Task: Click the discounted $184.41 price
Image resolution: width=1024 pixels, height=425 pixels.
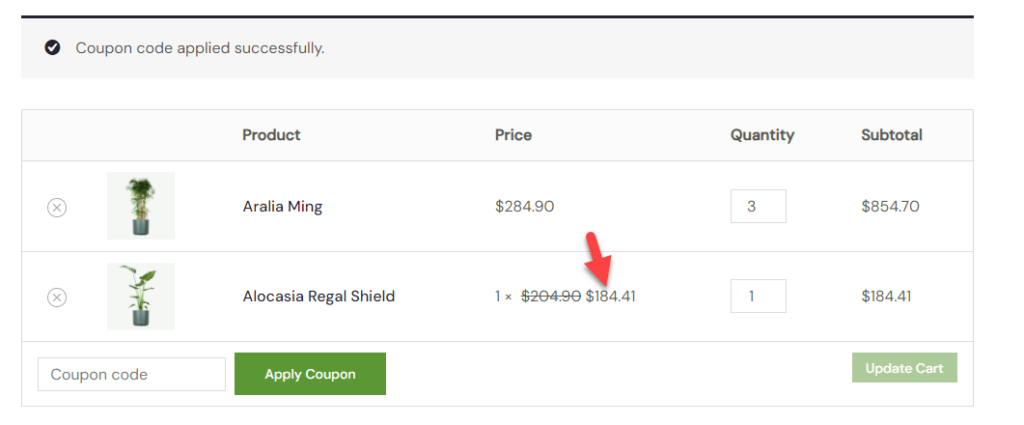Action: click(611, 297)
